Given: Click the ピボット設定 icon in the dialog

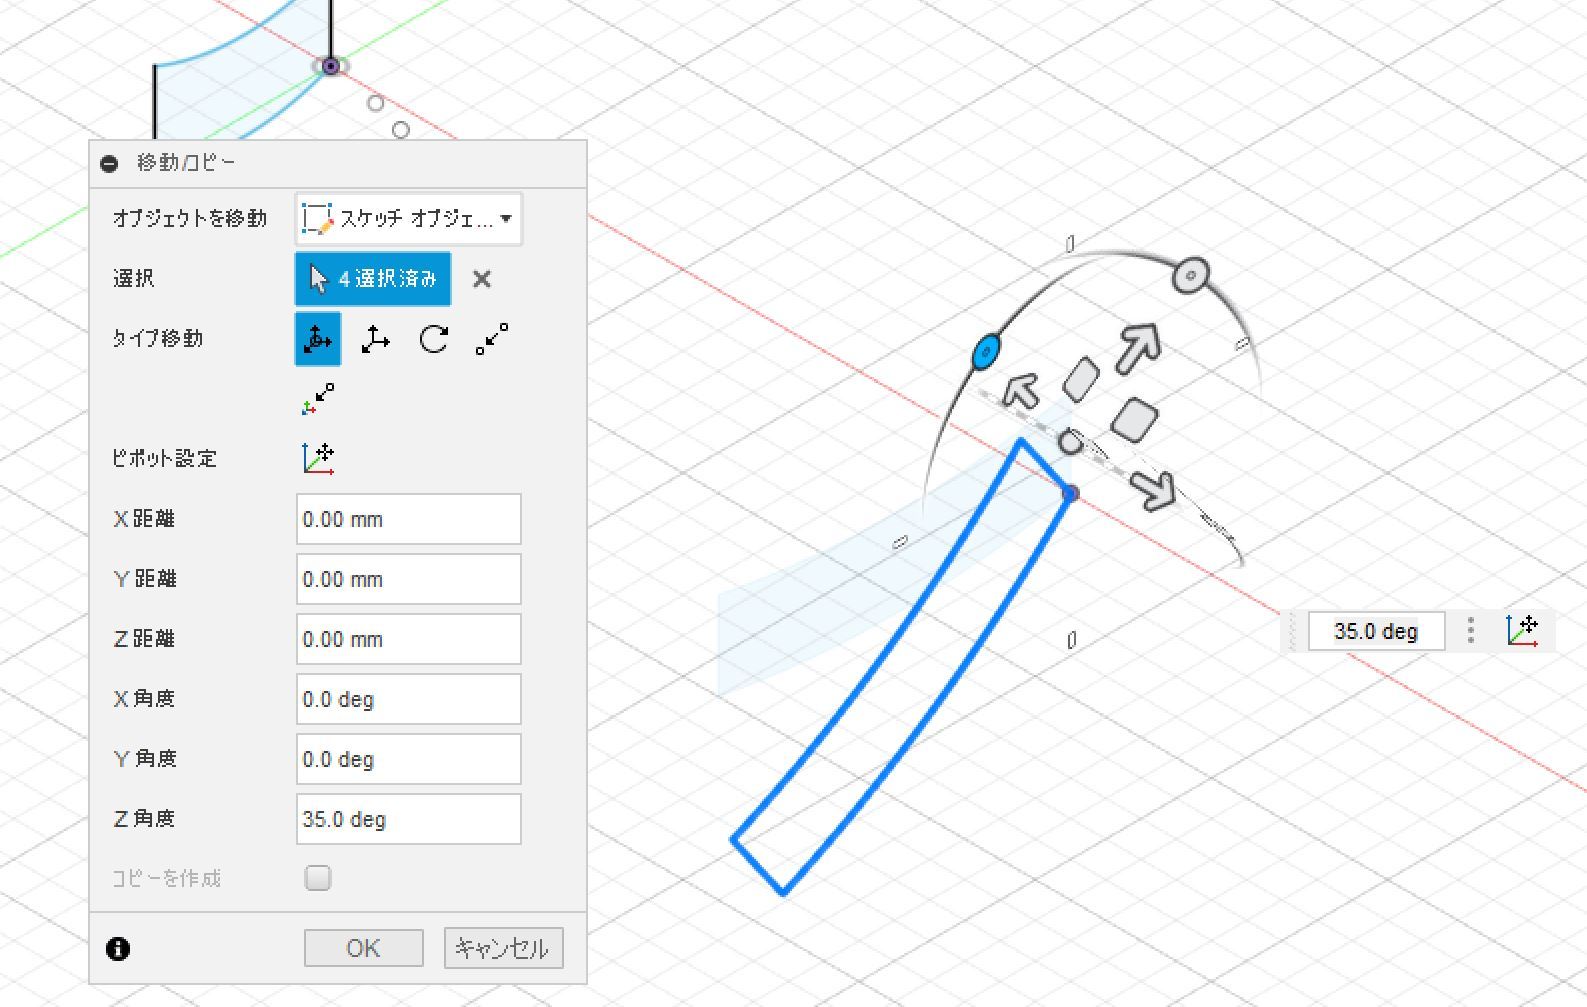Looking at the screenshot, I should (x=318, y=458).
